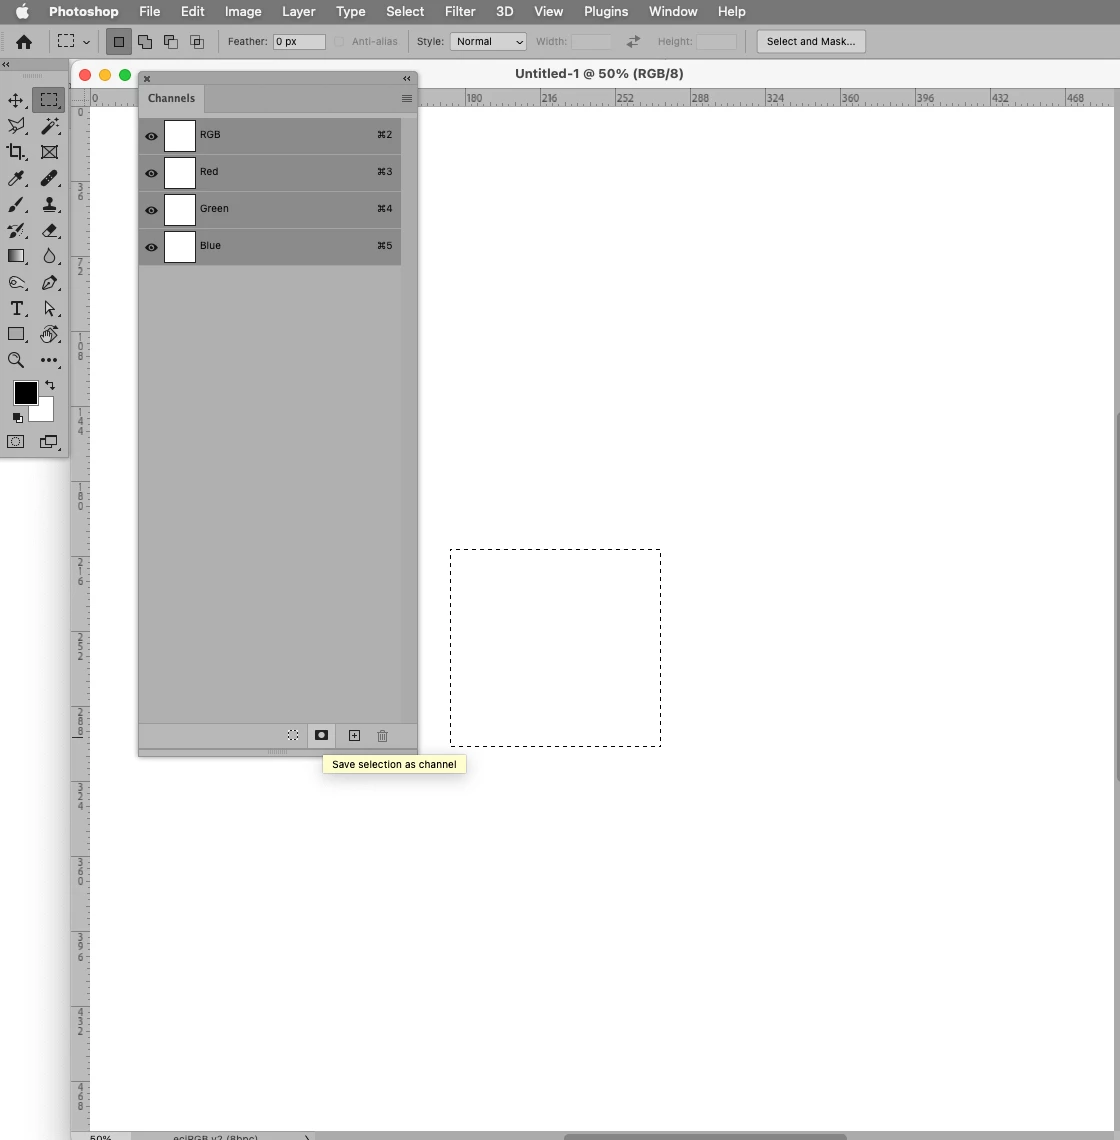Select the Move tool
This screenshot has height=1140, width=1120.
coord(16,100)
